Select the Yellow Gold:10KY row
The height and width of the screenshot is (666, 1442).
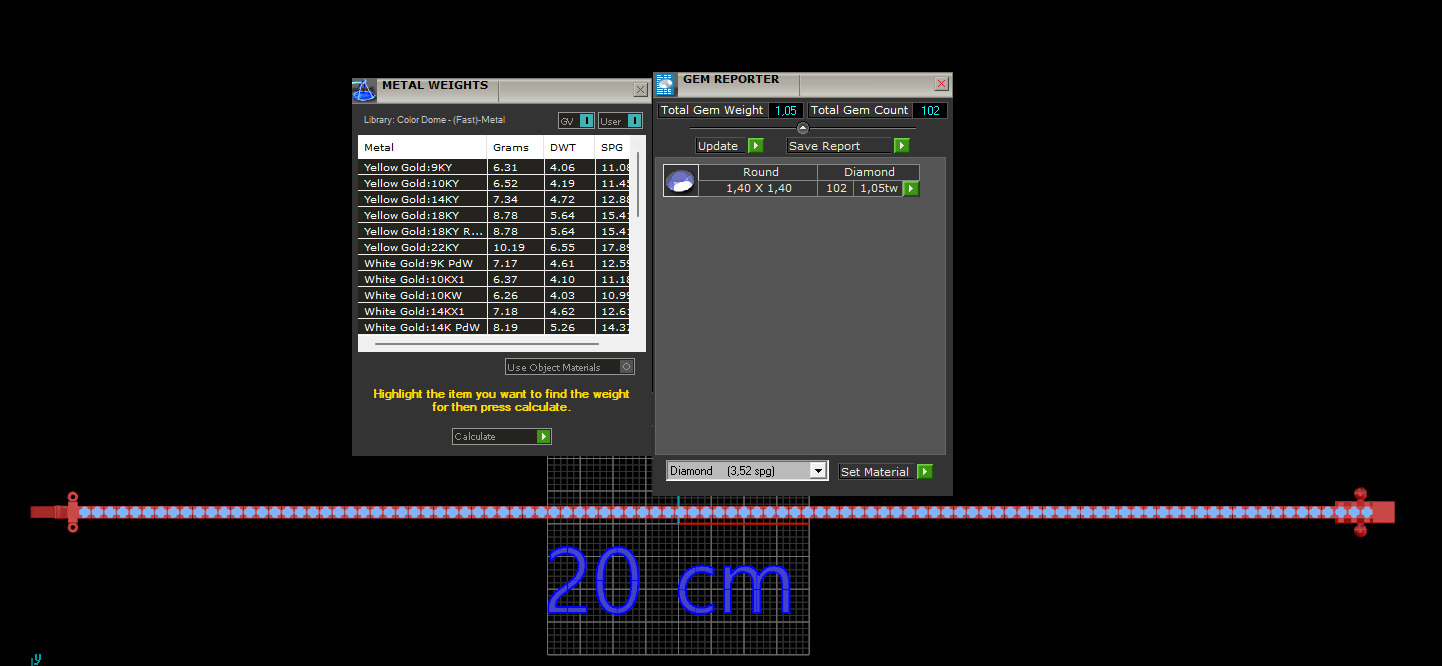494,183
